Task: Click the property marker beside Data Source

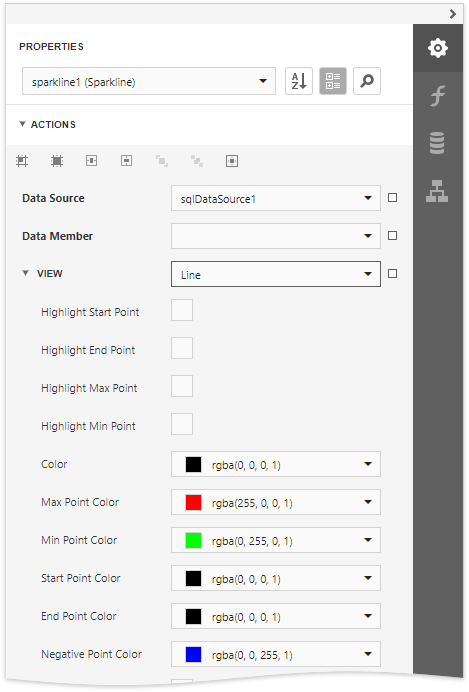Action: point(392,198)
